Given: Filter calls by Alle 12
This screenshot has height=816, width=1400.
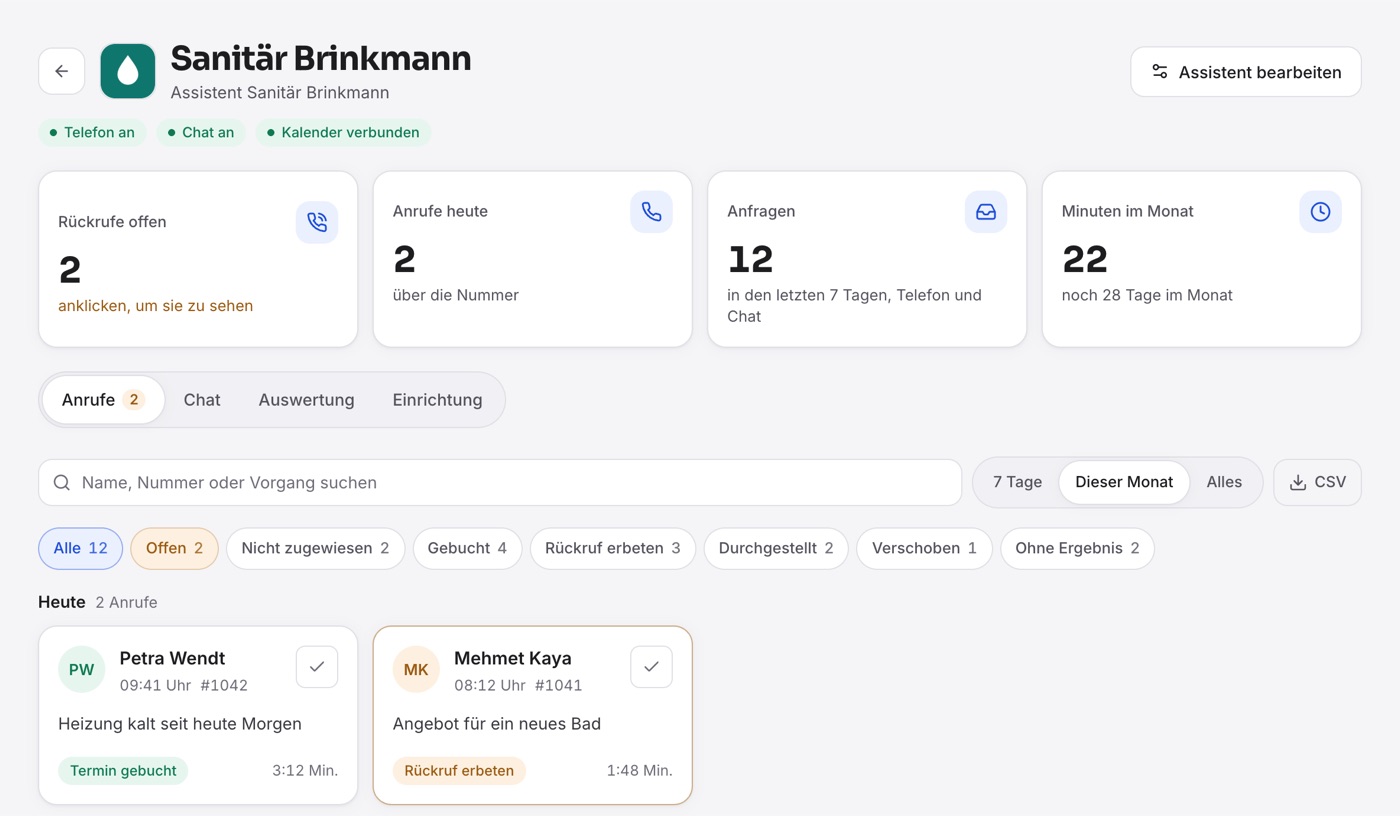Looking at the screenshot, I should point(80,548).
